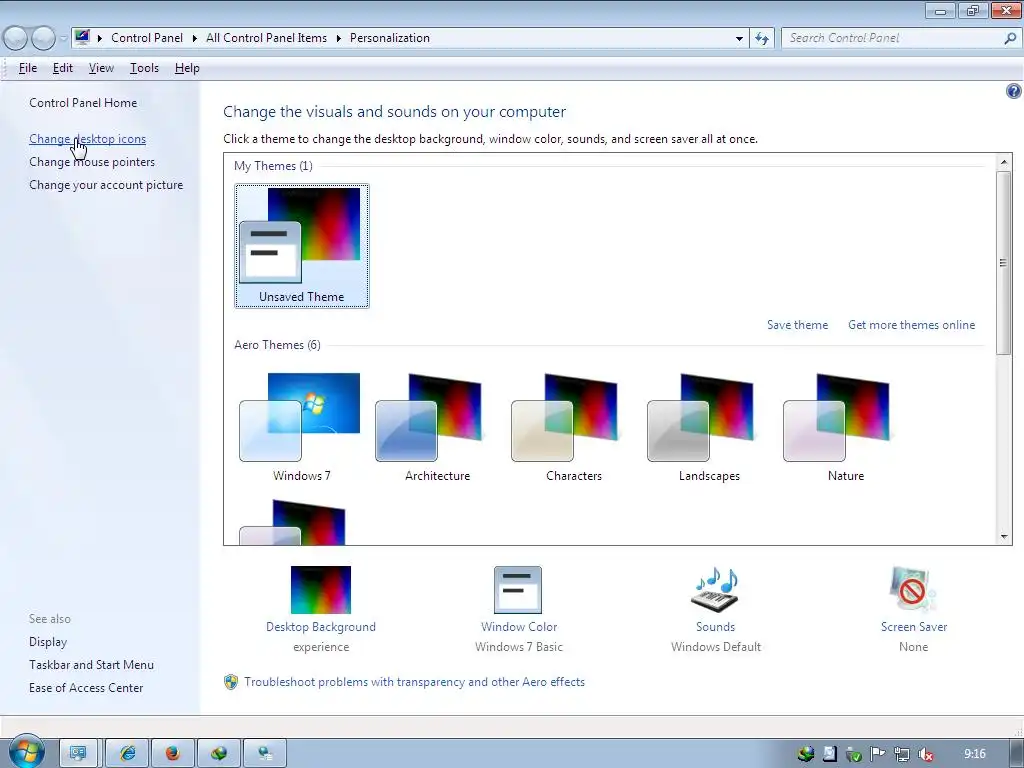The height and width of the screenshot is (768, 1024).
Task: Click the Action Center flag tray icon
Action: tap(878, 754)
